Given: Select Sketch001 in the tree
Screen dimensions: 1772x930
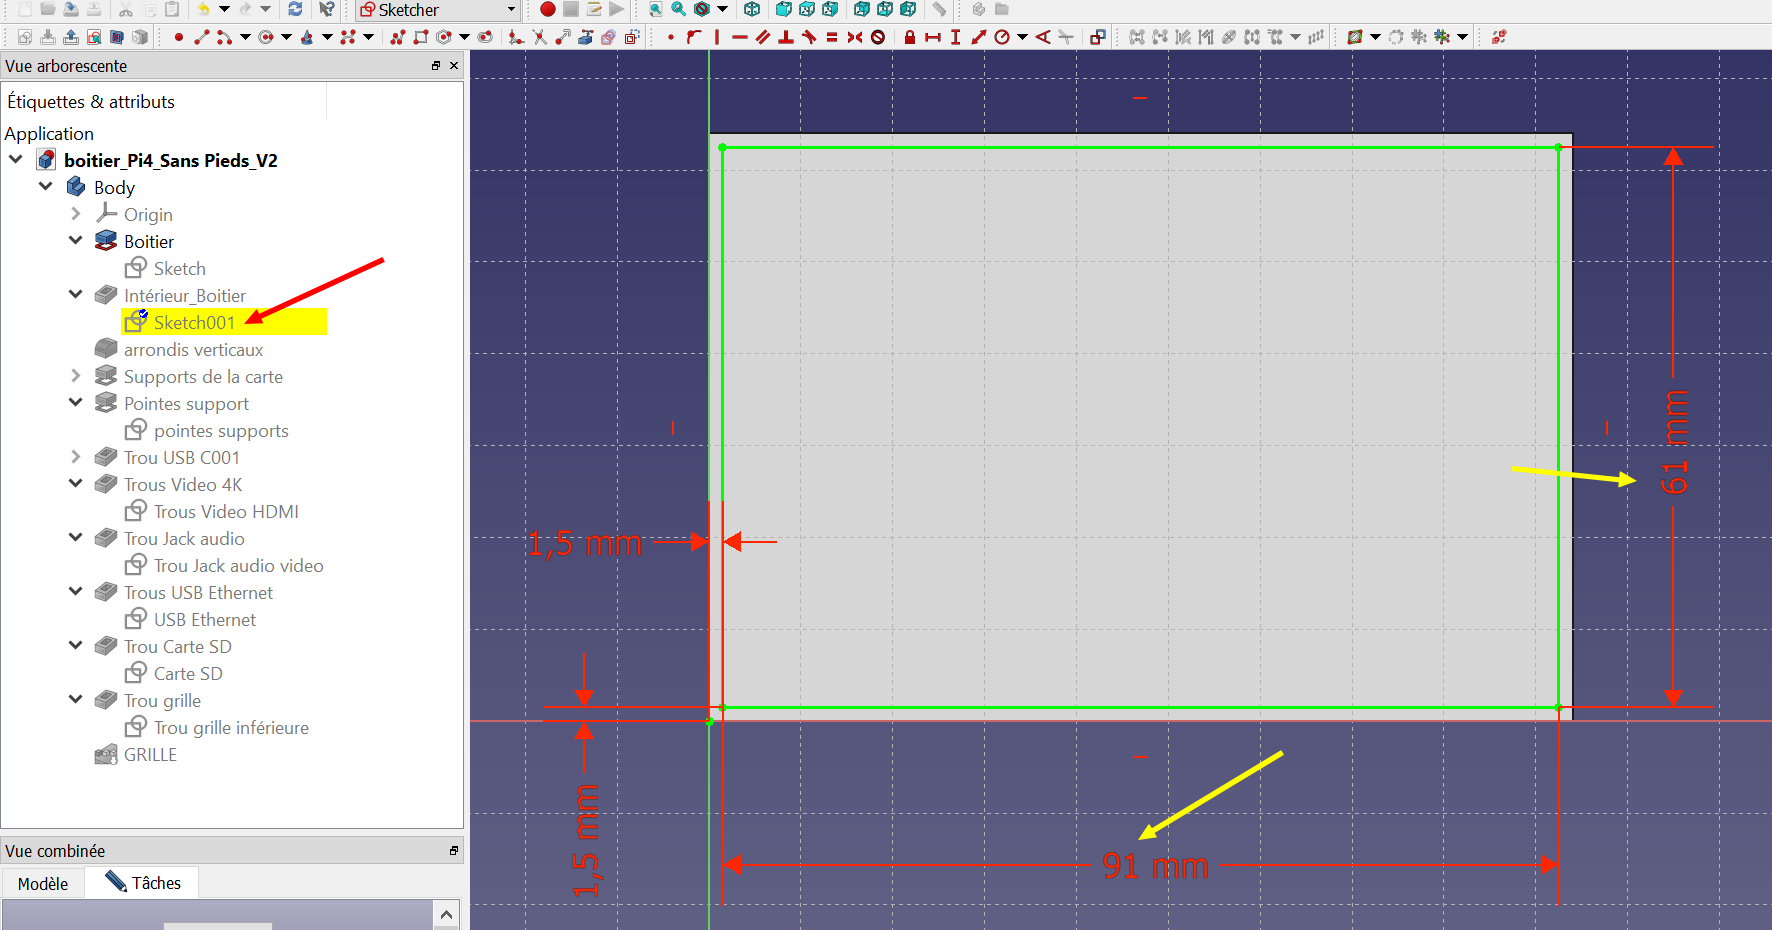Looking at the screenshot, I should pos(194,322).
